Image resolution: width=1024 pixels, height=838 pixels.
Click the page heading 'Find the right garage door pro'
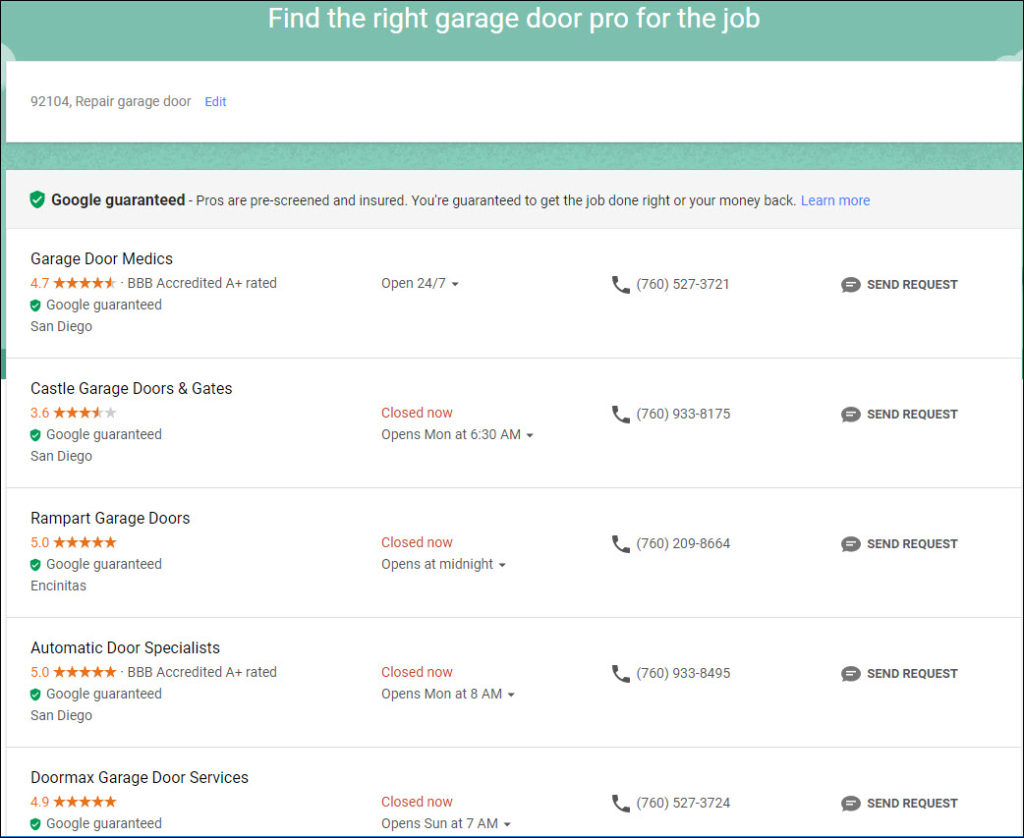pos(513,18)
